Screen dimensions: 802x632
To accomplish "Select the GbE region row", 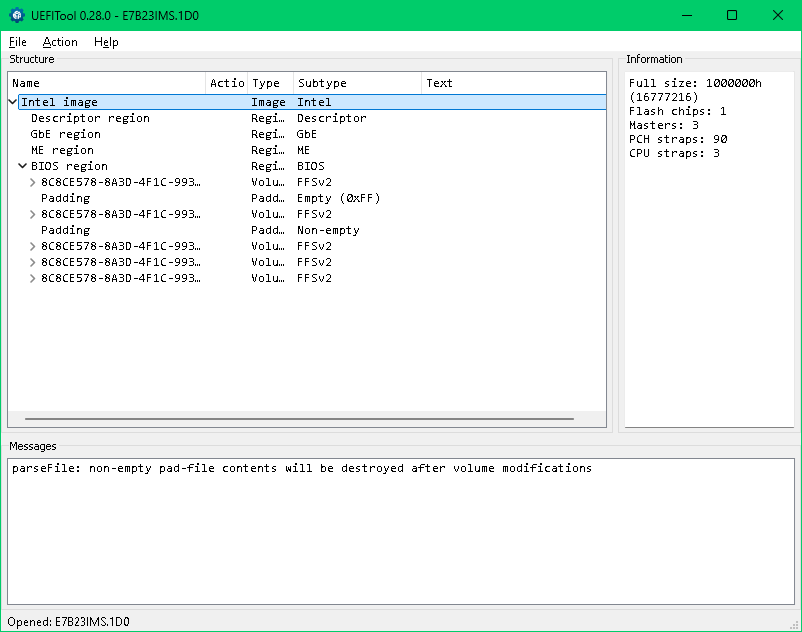I will [307, 134].
